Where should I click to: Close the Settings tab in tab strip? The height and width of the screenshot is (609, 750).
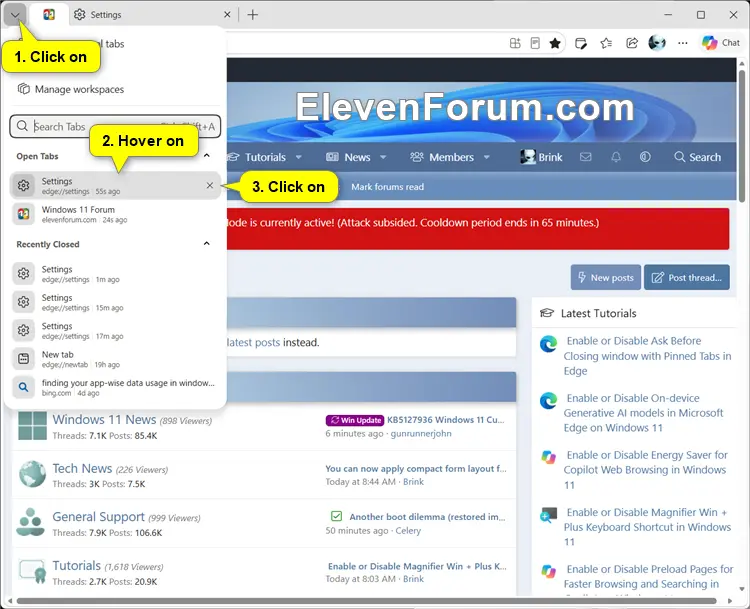click(227, 15)
